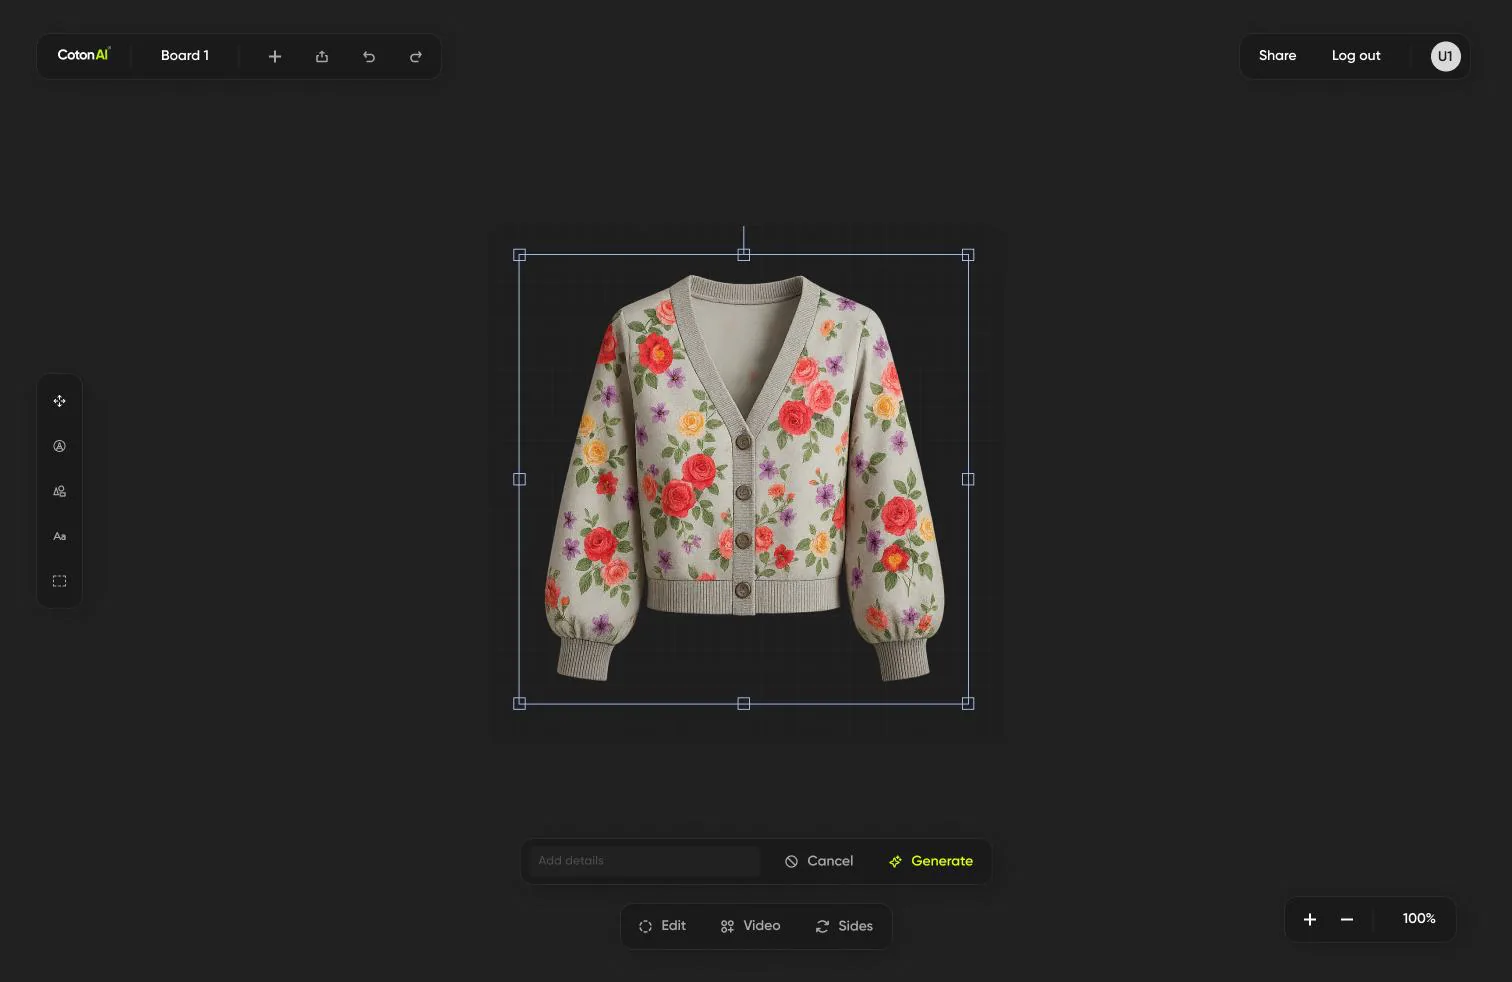Click the CotonAI logo
This screenshot has height=982, width=1512.
(84, 55)
